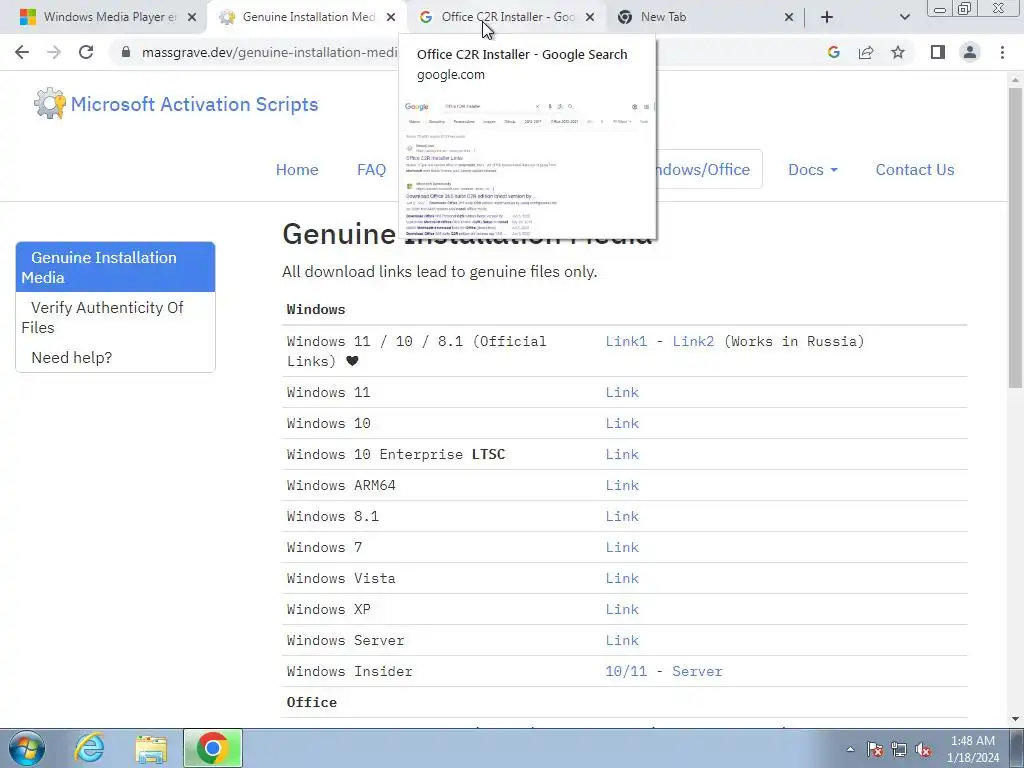Open the file explorer taskbar icon
Viewport: 1024px width, 768px height.
[x=152, y=748]
